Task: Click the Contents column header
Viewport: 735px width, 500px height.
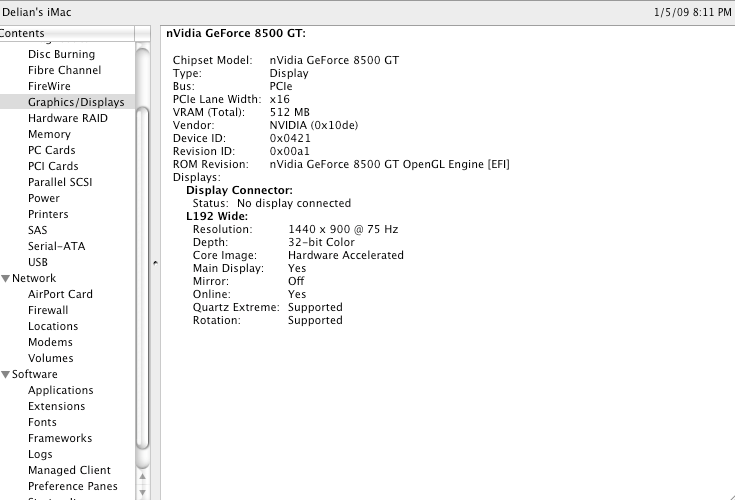Action: point(67,33)
